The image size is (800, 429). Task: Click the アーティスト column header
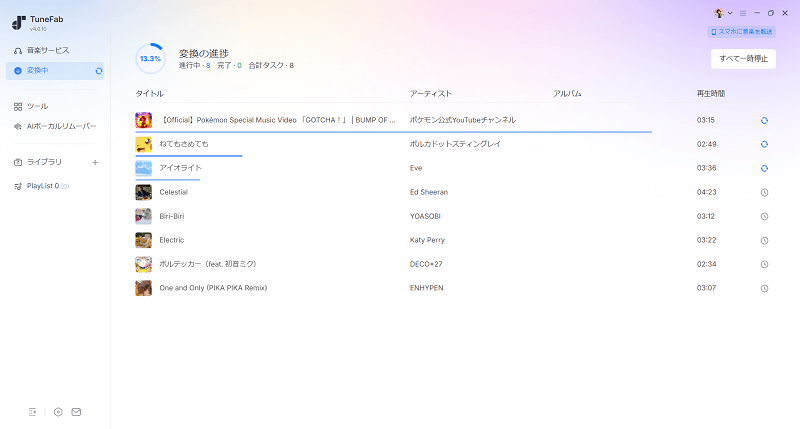point(431,94)
